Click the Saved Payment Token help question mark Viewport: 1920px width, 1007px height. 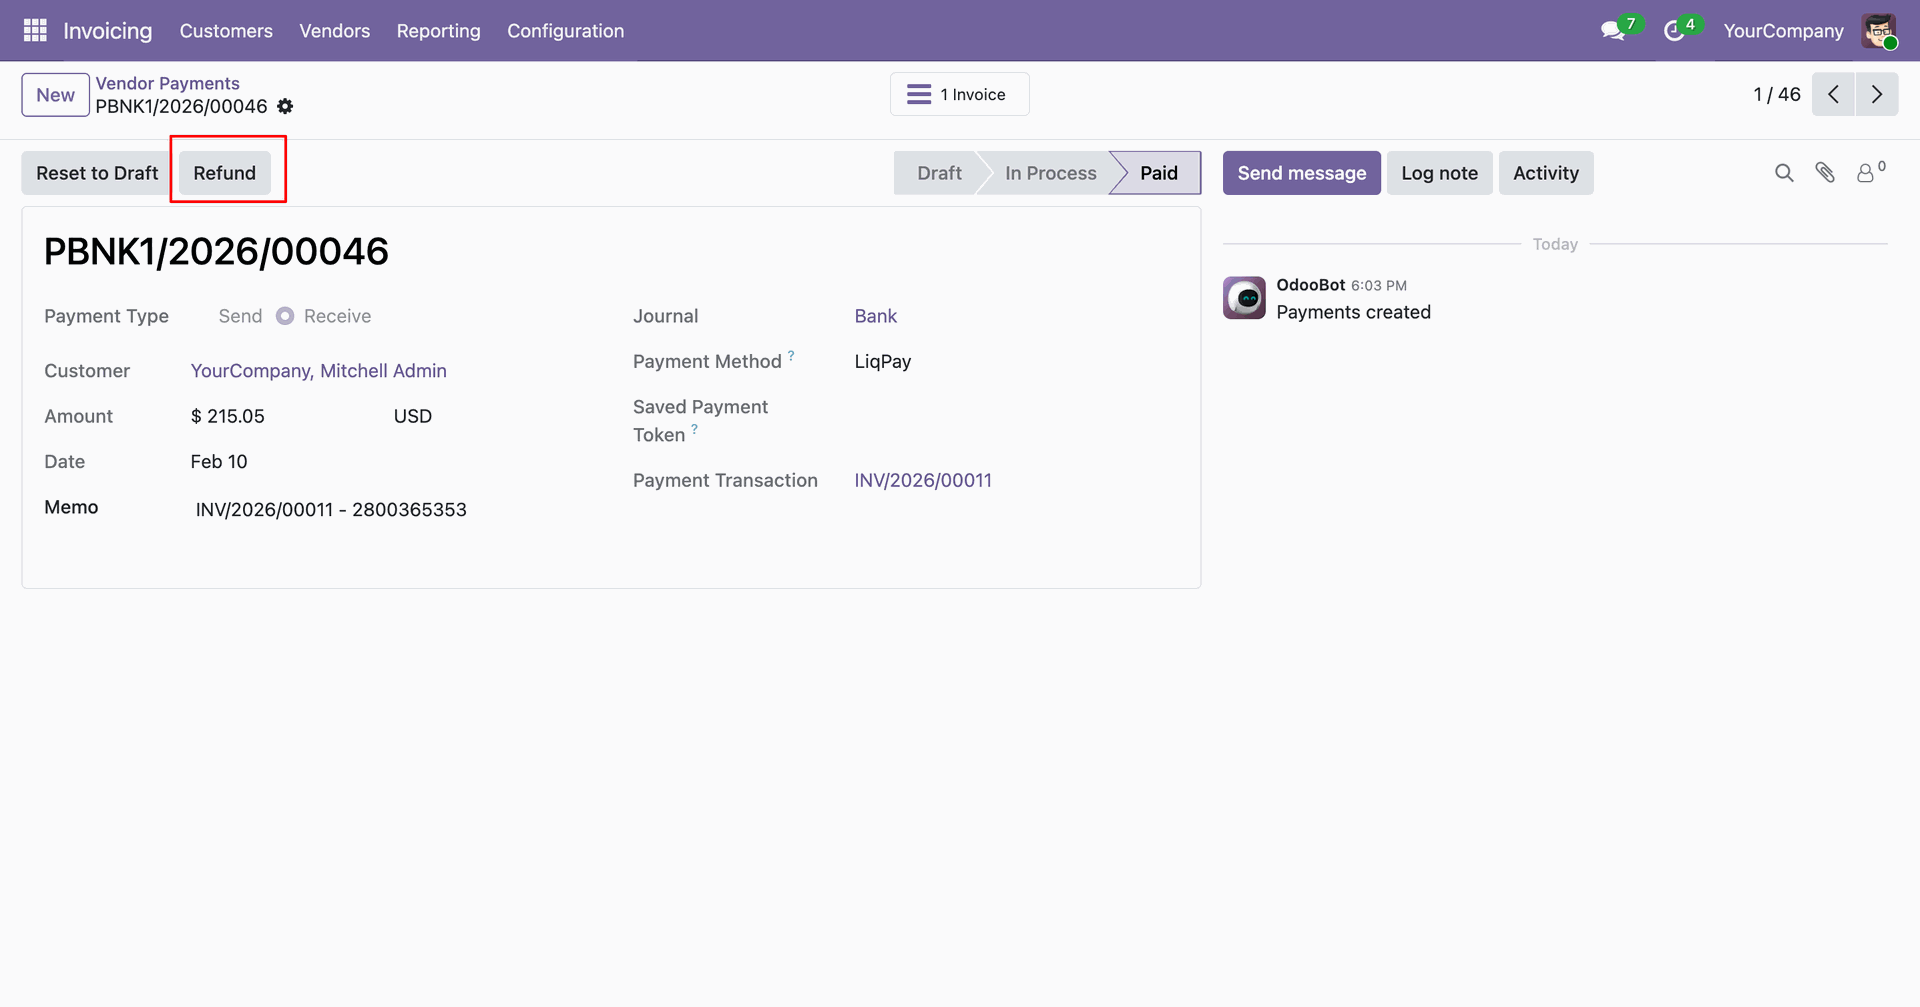pyautogui.click(x=694, y=428)
